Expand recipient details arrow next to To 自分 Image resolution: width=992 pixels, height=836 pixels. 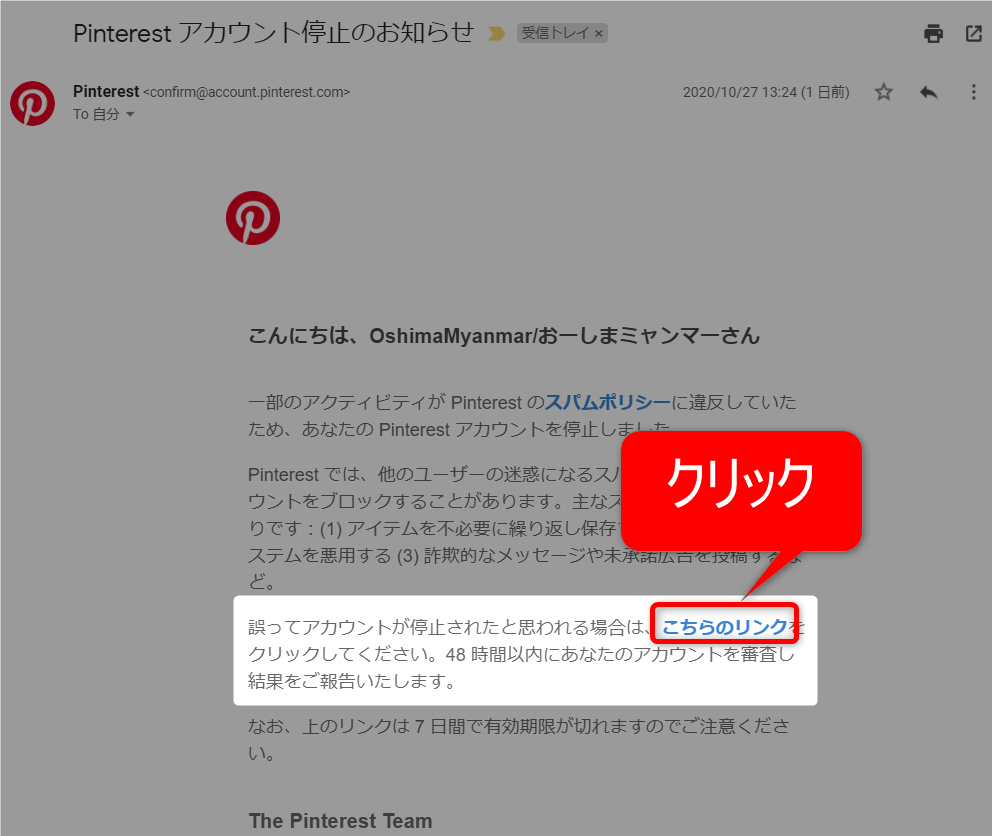tap(130, 115)
